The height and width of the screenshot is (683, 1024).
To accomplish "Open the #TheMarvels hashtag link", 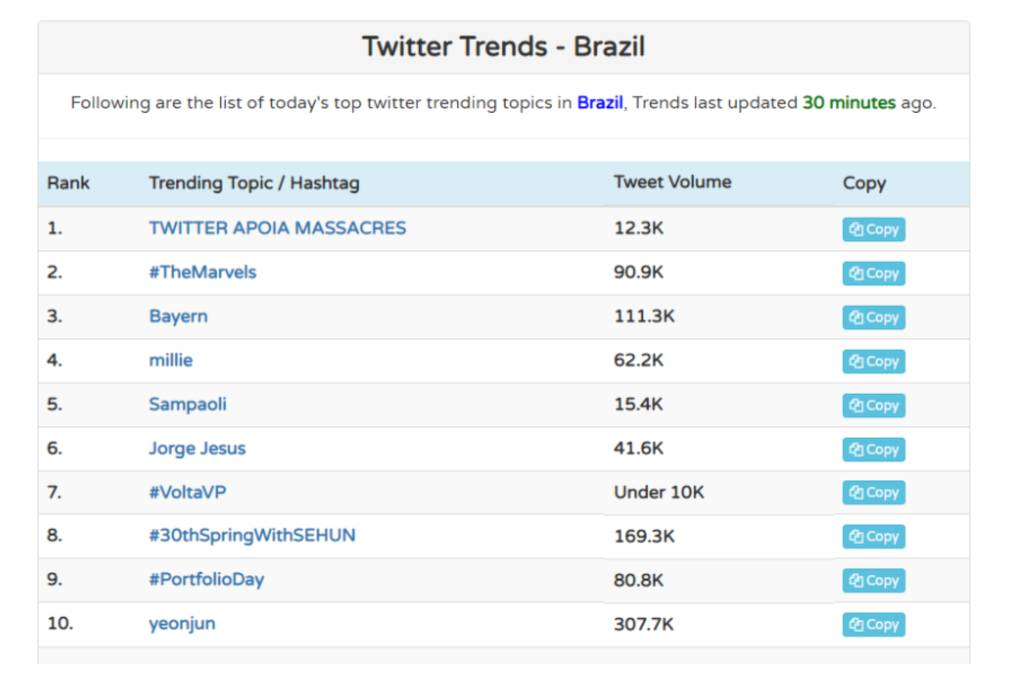I will [202, 272].
